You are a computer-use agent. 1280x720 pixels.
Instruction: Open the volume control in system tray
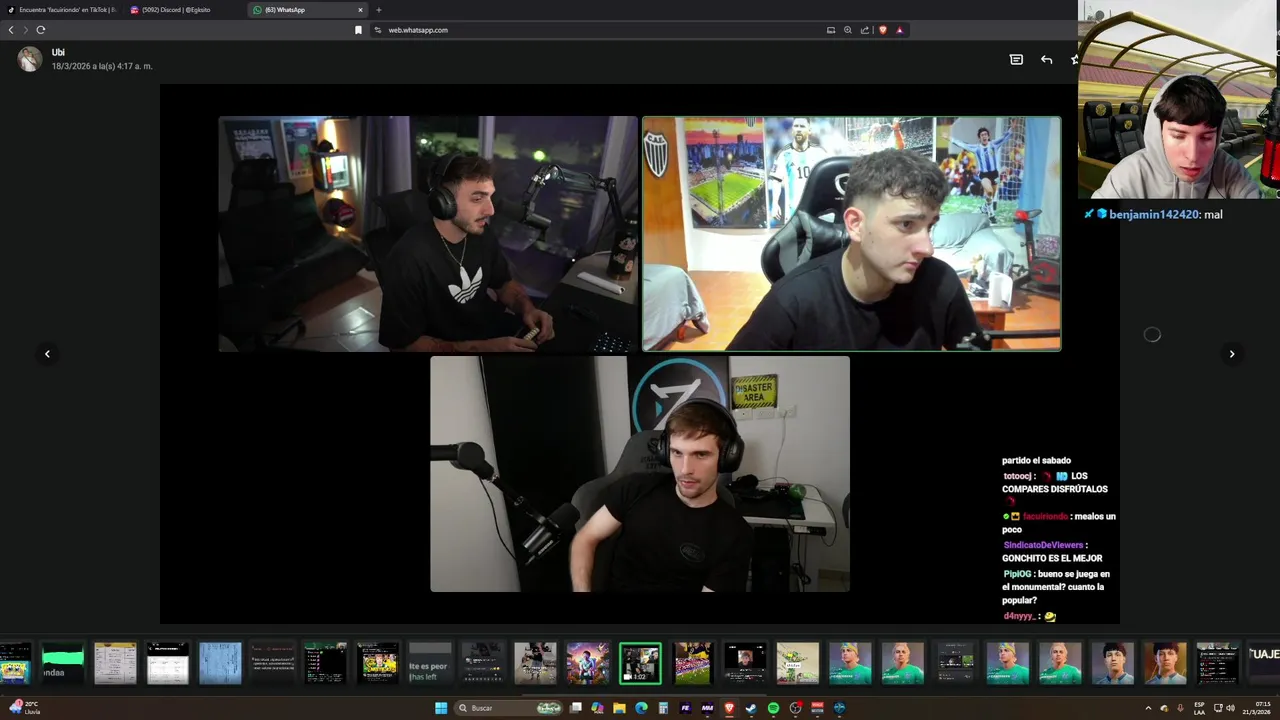(1231, 708)
